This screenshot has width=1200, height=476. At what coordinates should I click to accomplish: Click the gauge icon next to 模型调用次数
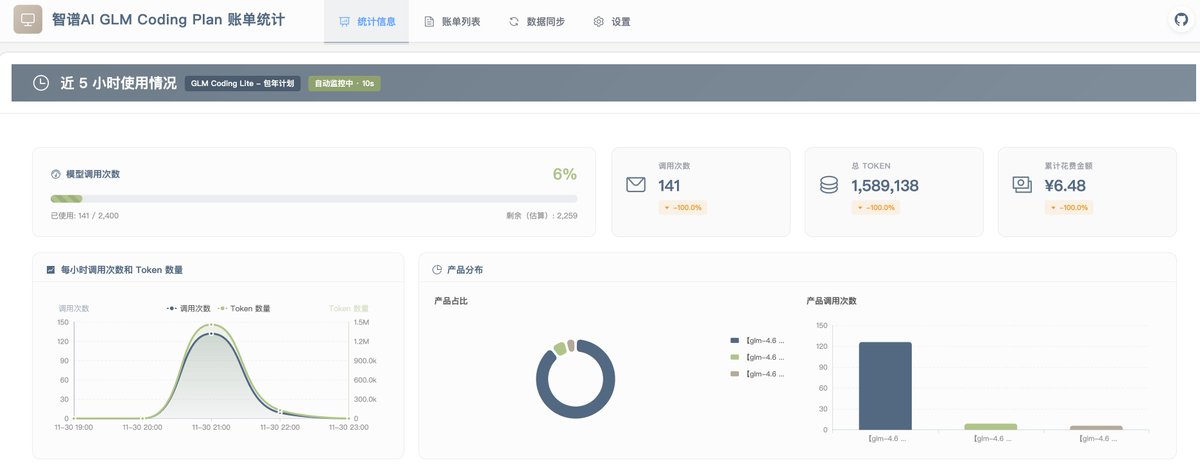coord(56,174)
